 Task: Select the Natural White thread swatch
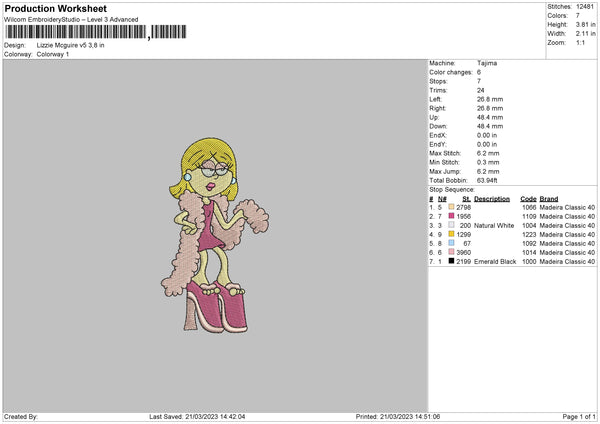coord(451,225)
